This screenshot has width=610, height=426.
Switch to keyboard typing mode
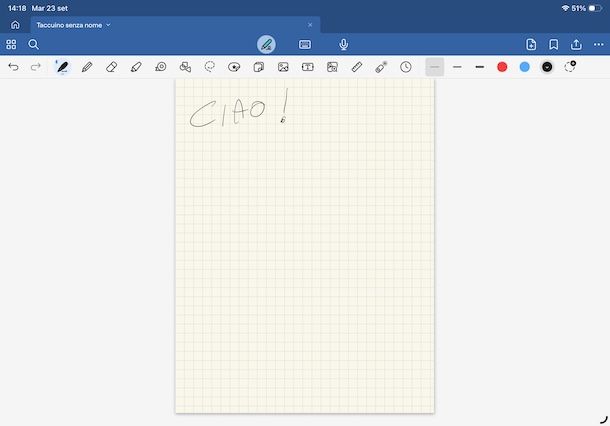(305, 44)
